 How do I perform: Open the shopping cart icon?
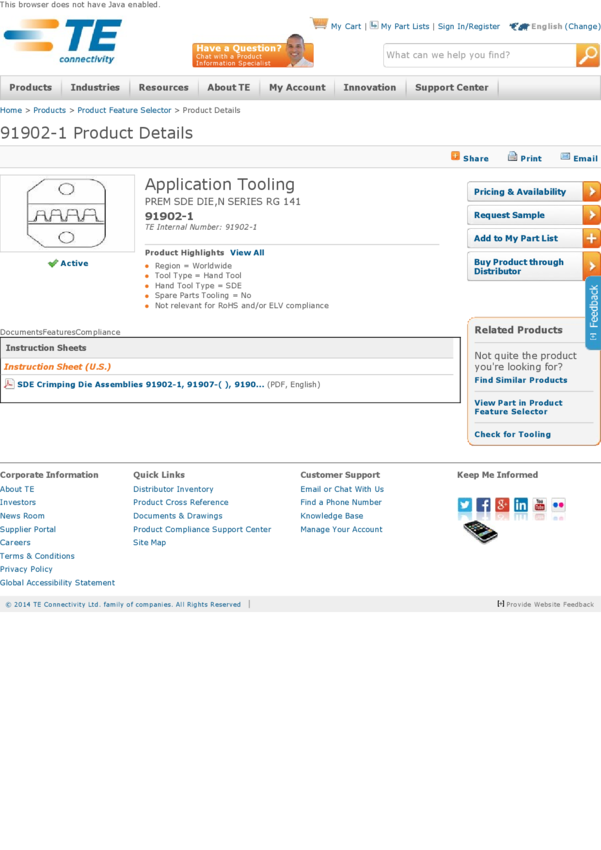pos(319,24)
